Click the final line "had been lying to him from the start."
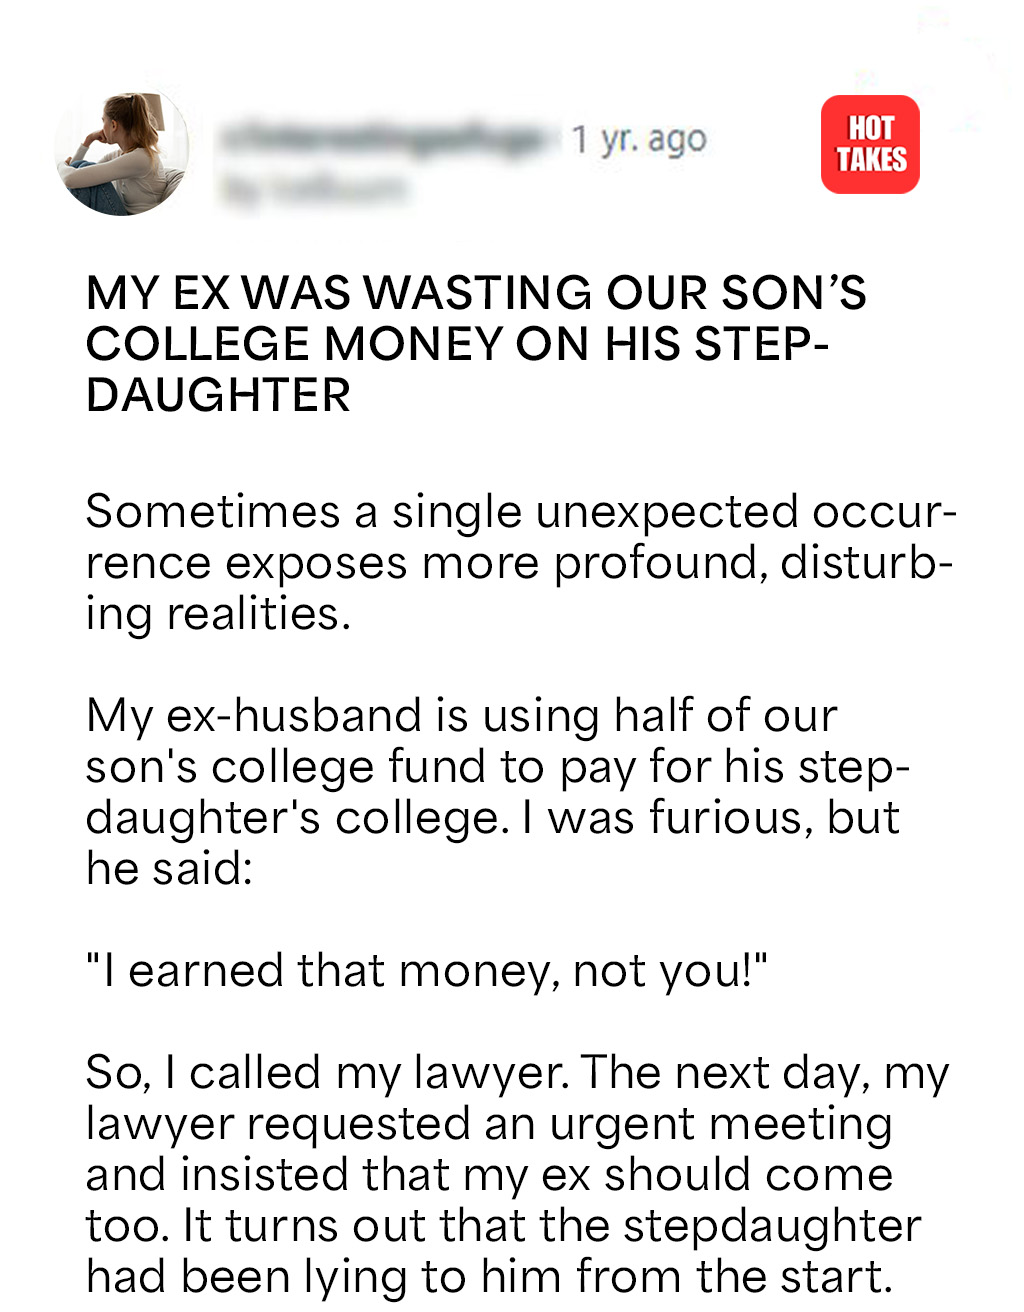Image resolution: width=1024 pixels, height=1312 pixels. pos(488,1277)
